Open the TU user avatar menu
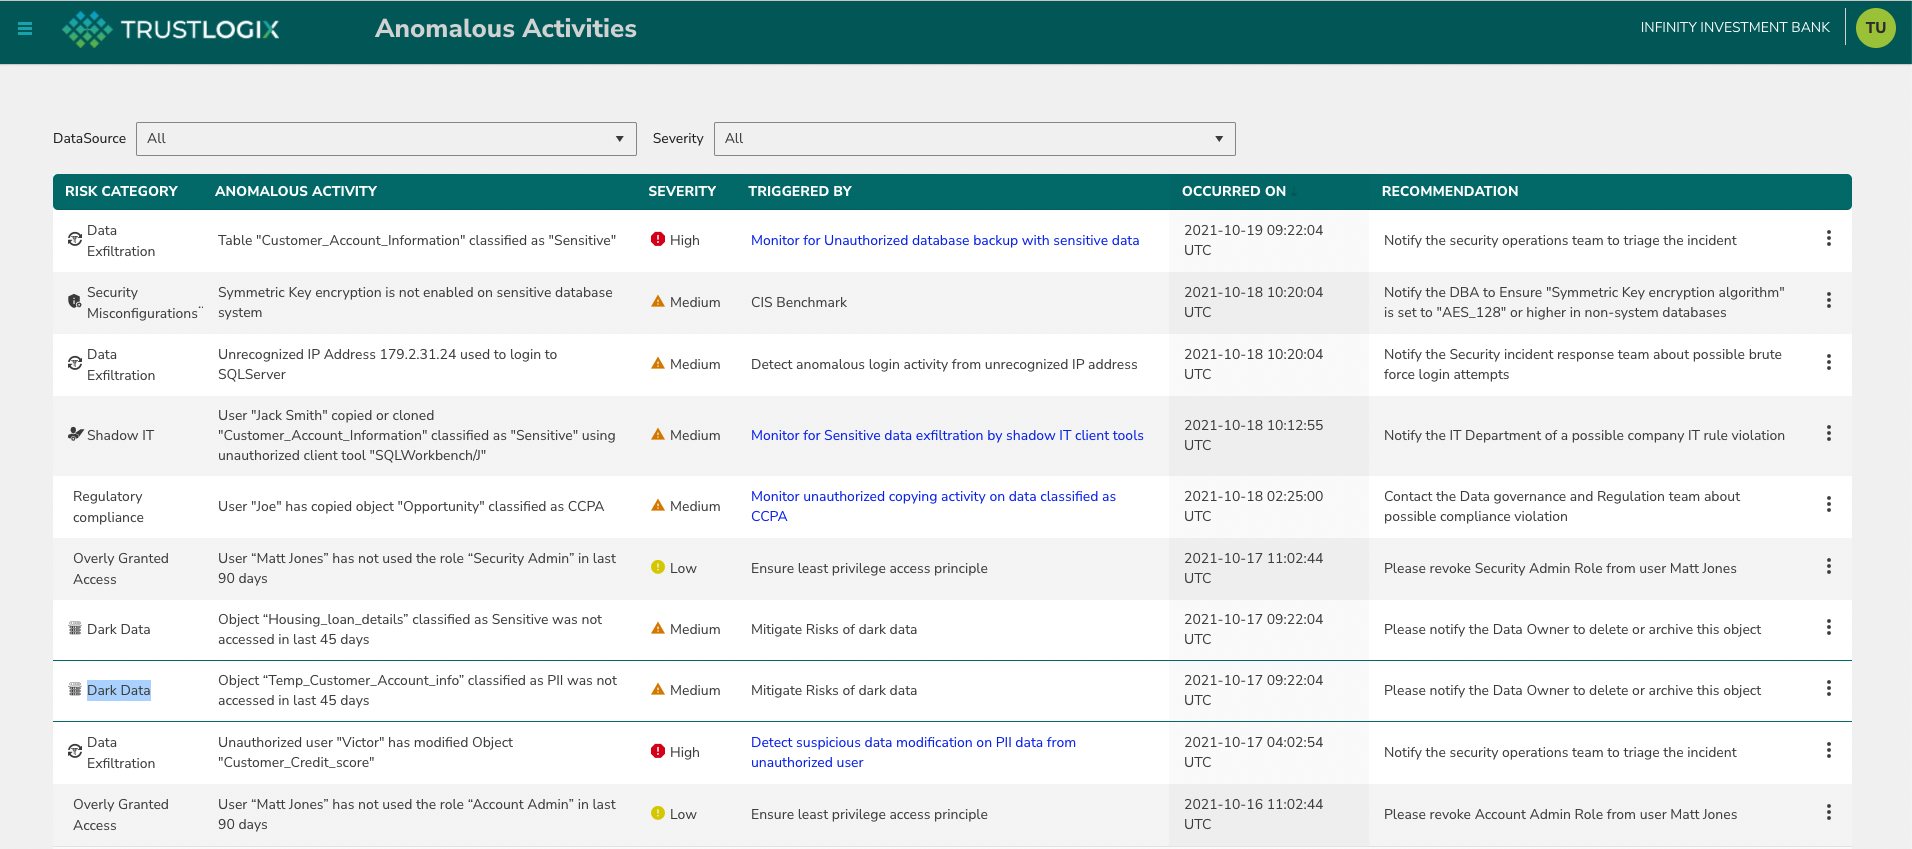The height and width of the screenshot is (849, 1912). [x=1875, y=28]
